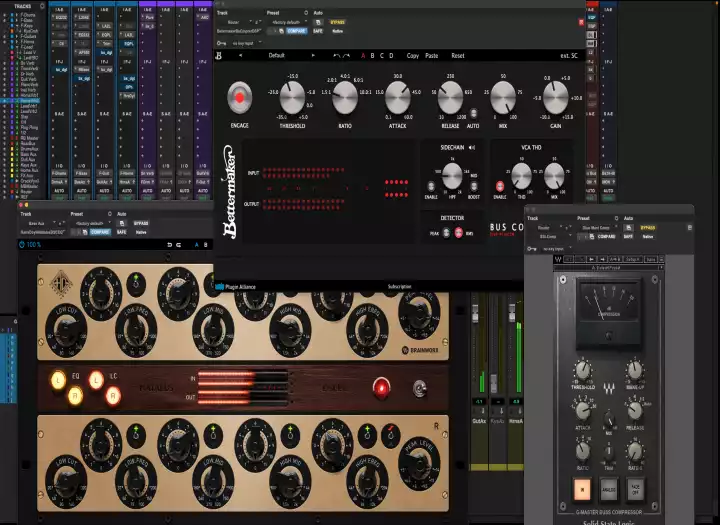Image resolution: width=720 pixels, height=525 pixels.
Task: Switch to preset slot D
Action: [x=391, y=56]
